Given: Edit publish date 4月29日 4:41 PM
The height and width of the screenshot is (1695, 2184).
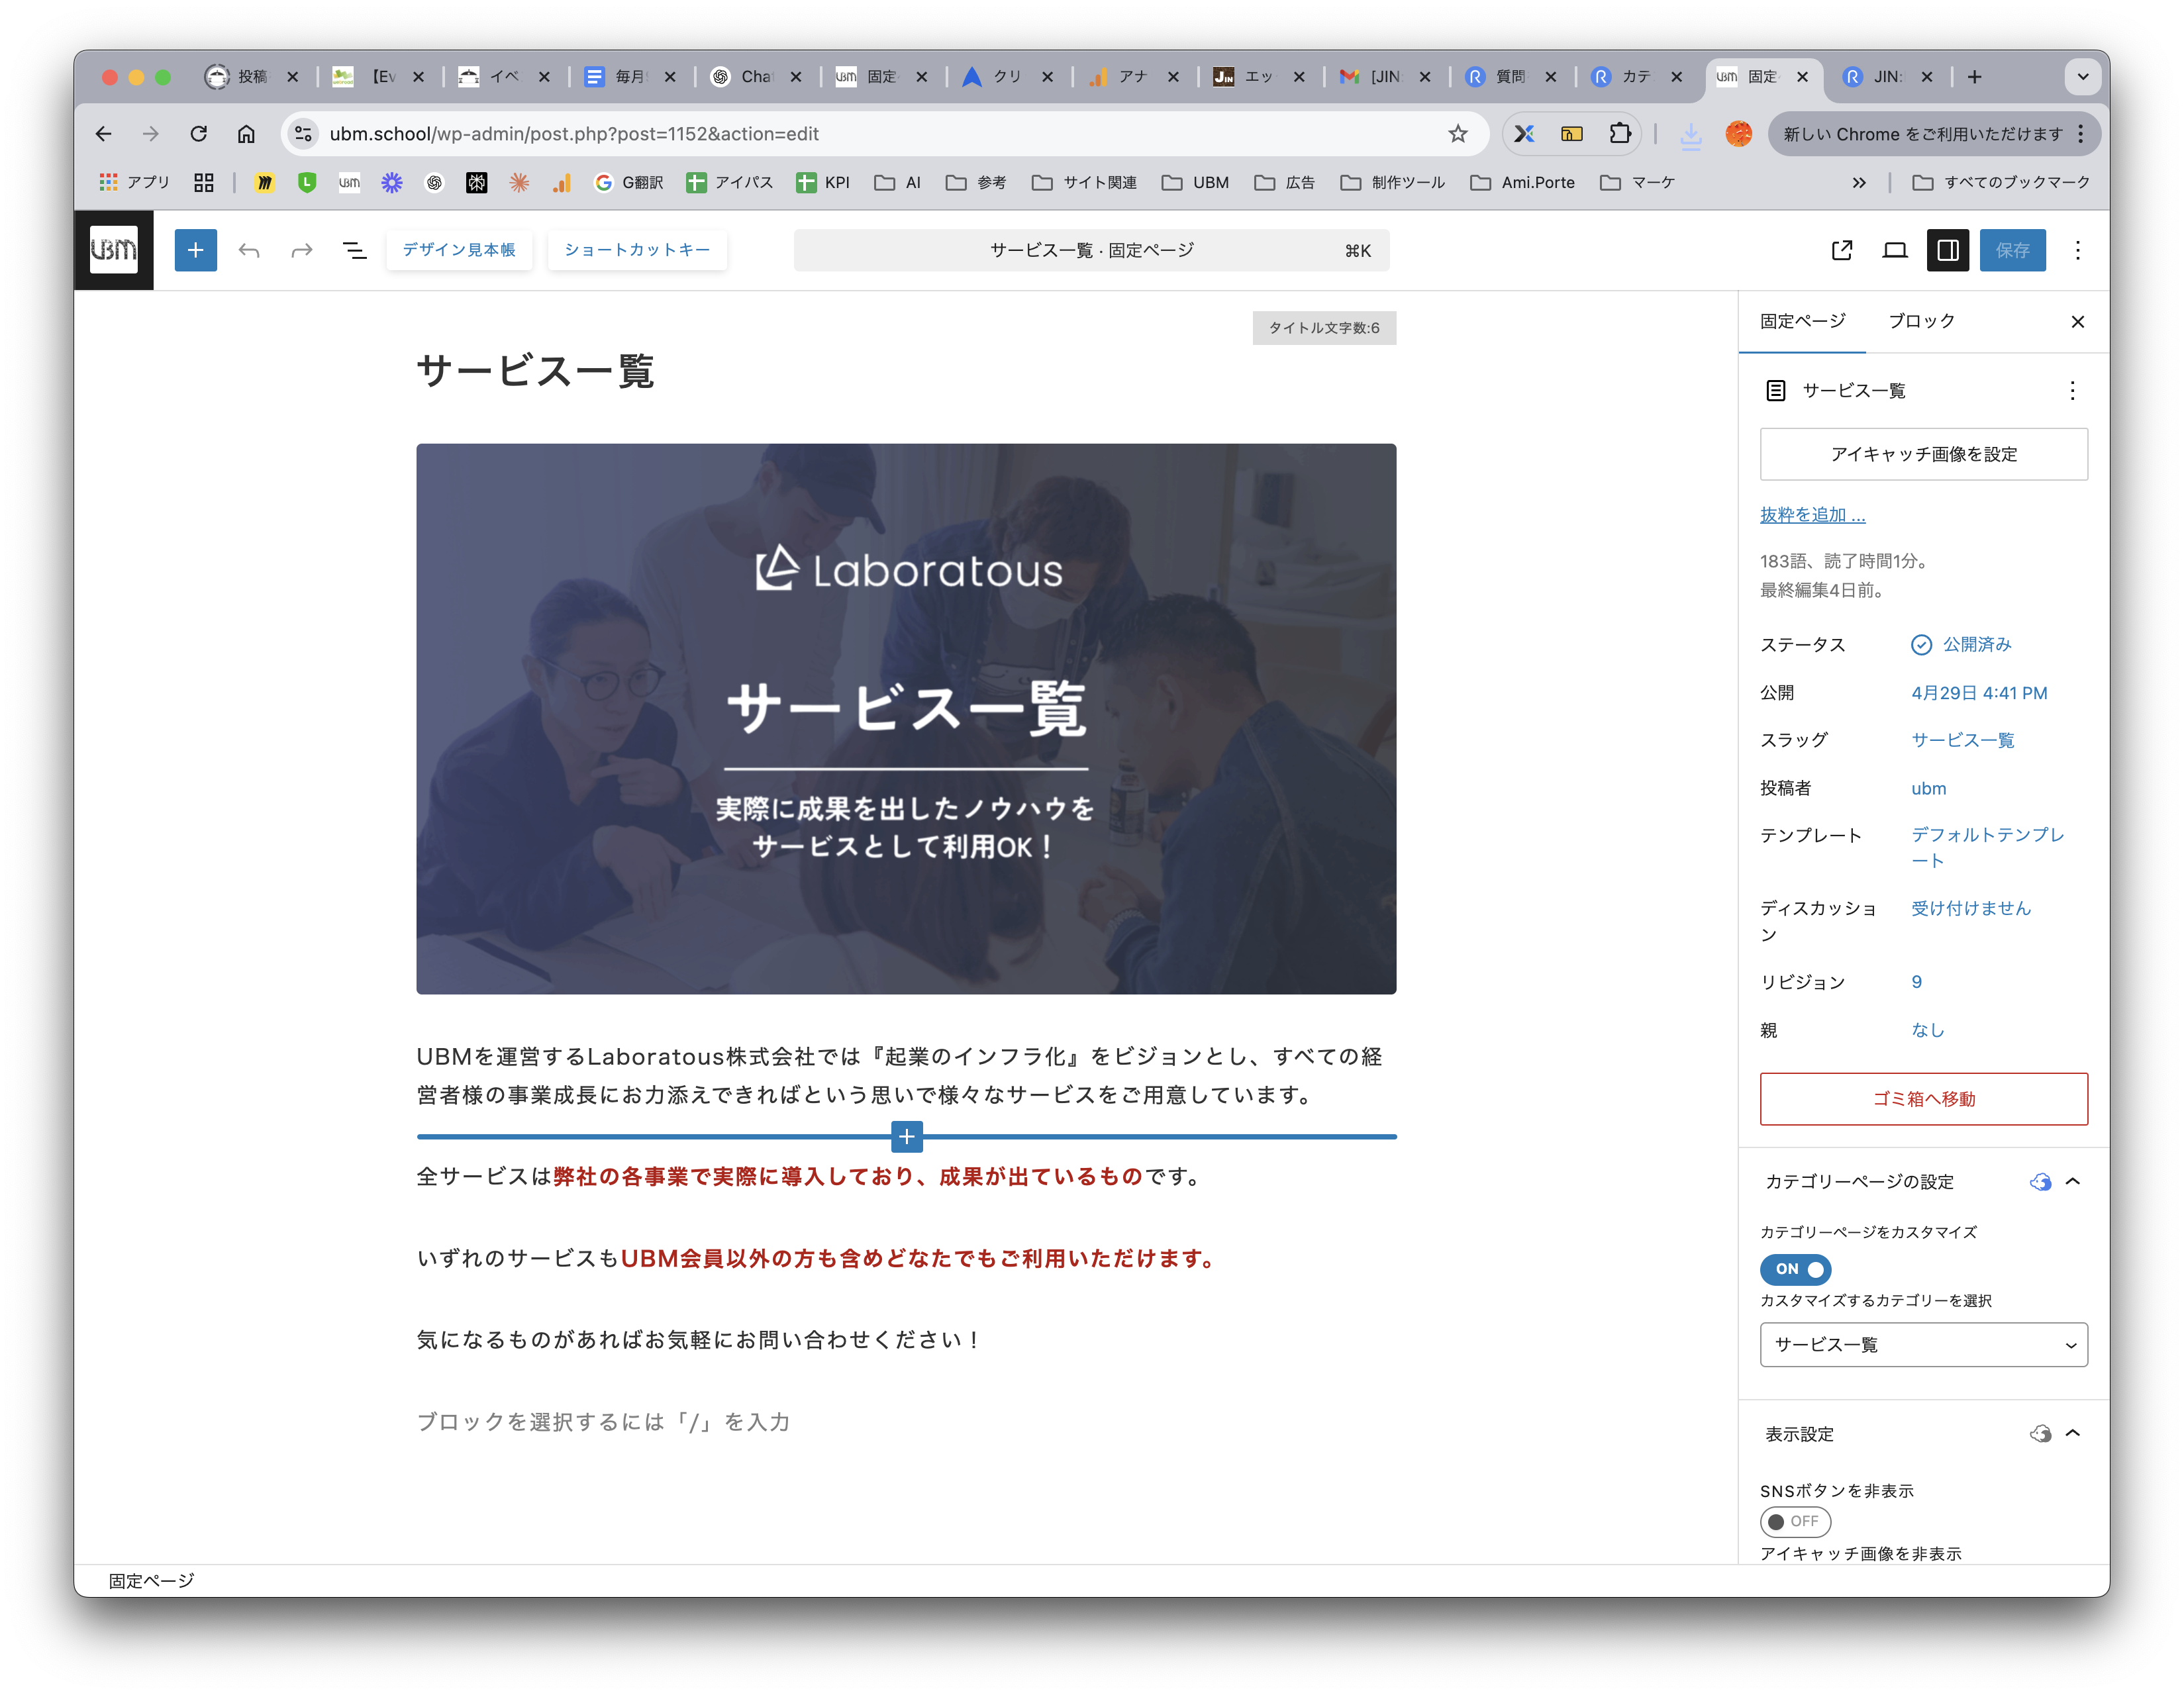Looking at the screenshot, I should pyautogui.click(x=1979, y=693).
